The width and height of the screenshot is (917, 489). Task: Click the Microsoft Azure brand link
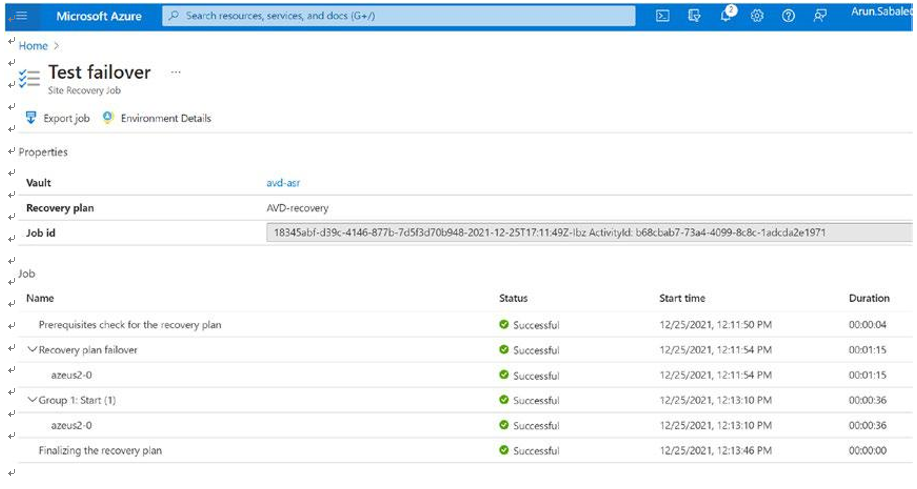tap(99, 16)
